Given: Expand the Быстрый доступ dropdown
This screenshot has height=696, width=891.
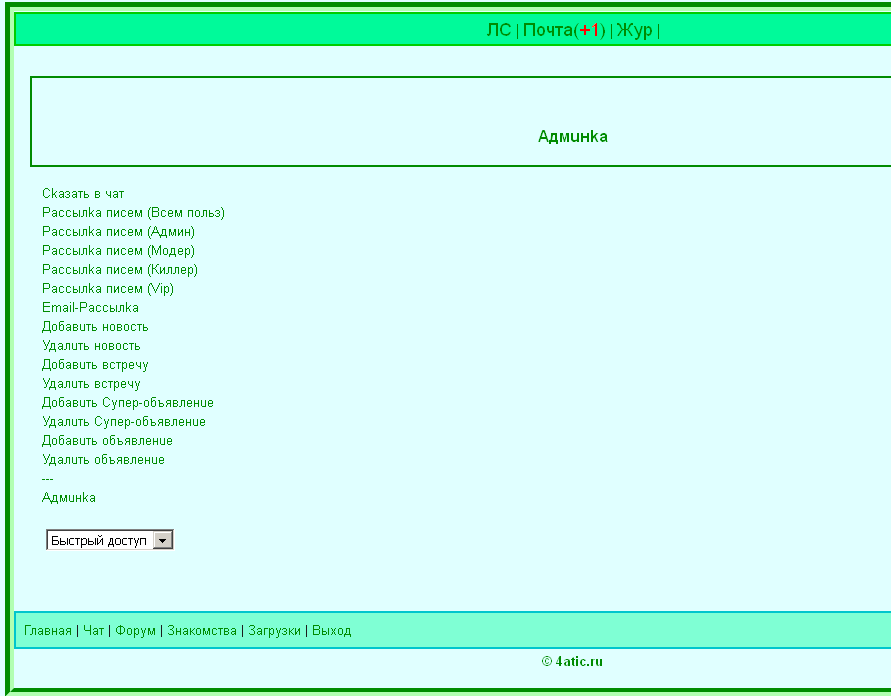Looking at the screenshot, I should click(163, 540).
